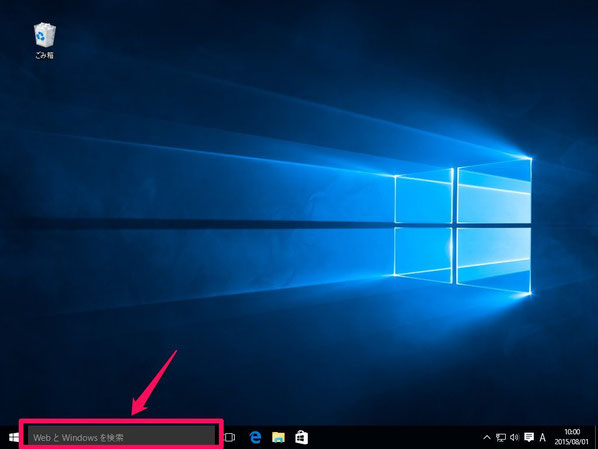Click the Show Desktop strip

click(x=595, y=437)
